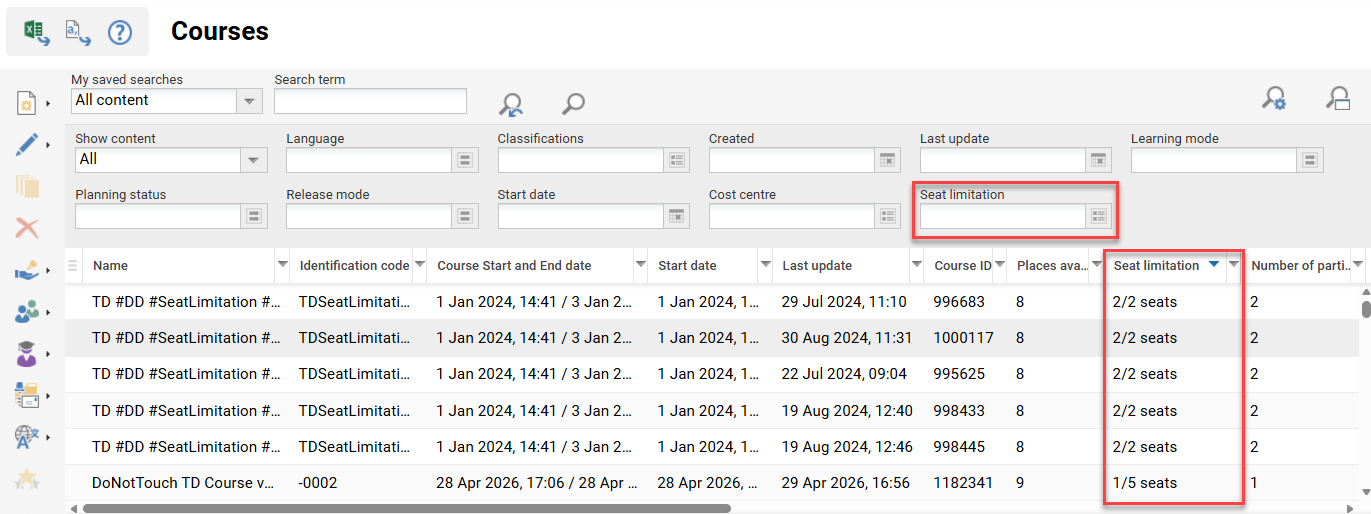Open Classifications picker icon
This screenshot has height=514, width=1371.
(x=676, y=160)
